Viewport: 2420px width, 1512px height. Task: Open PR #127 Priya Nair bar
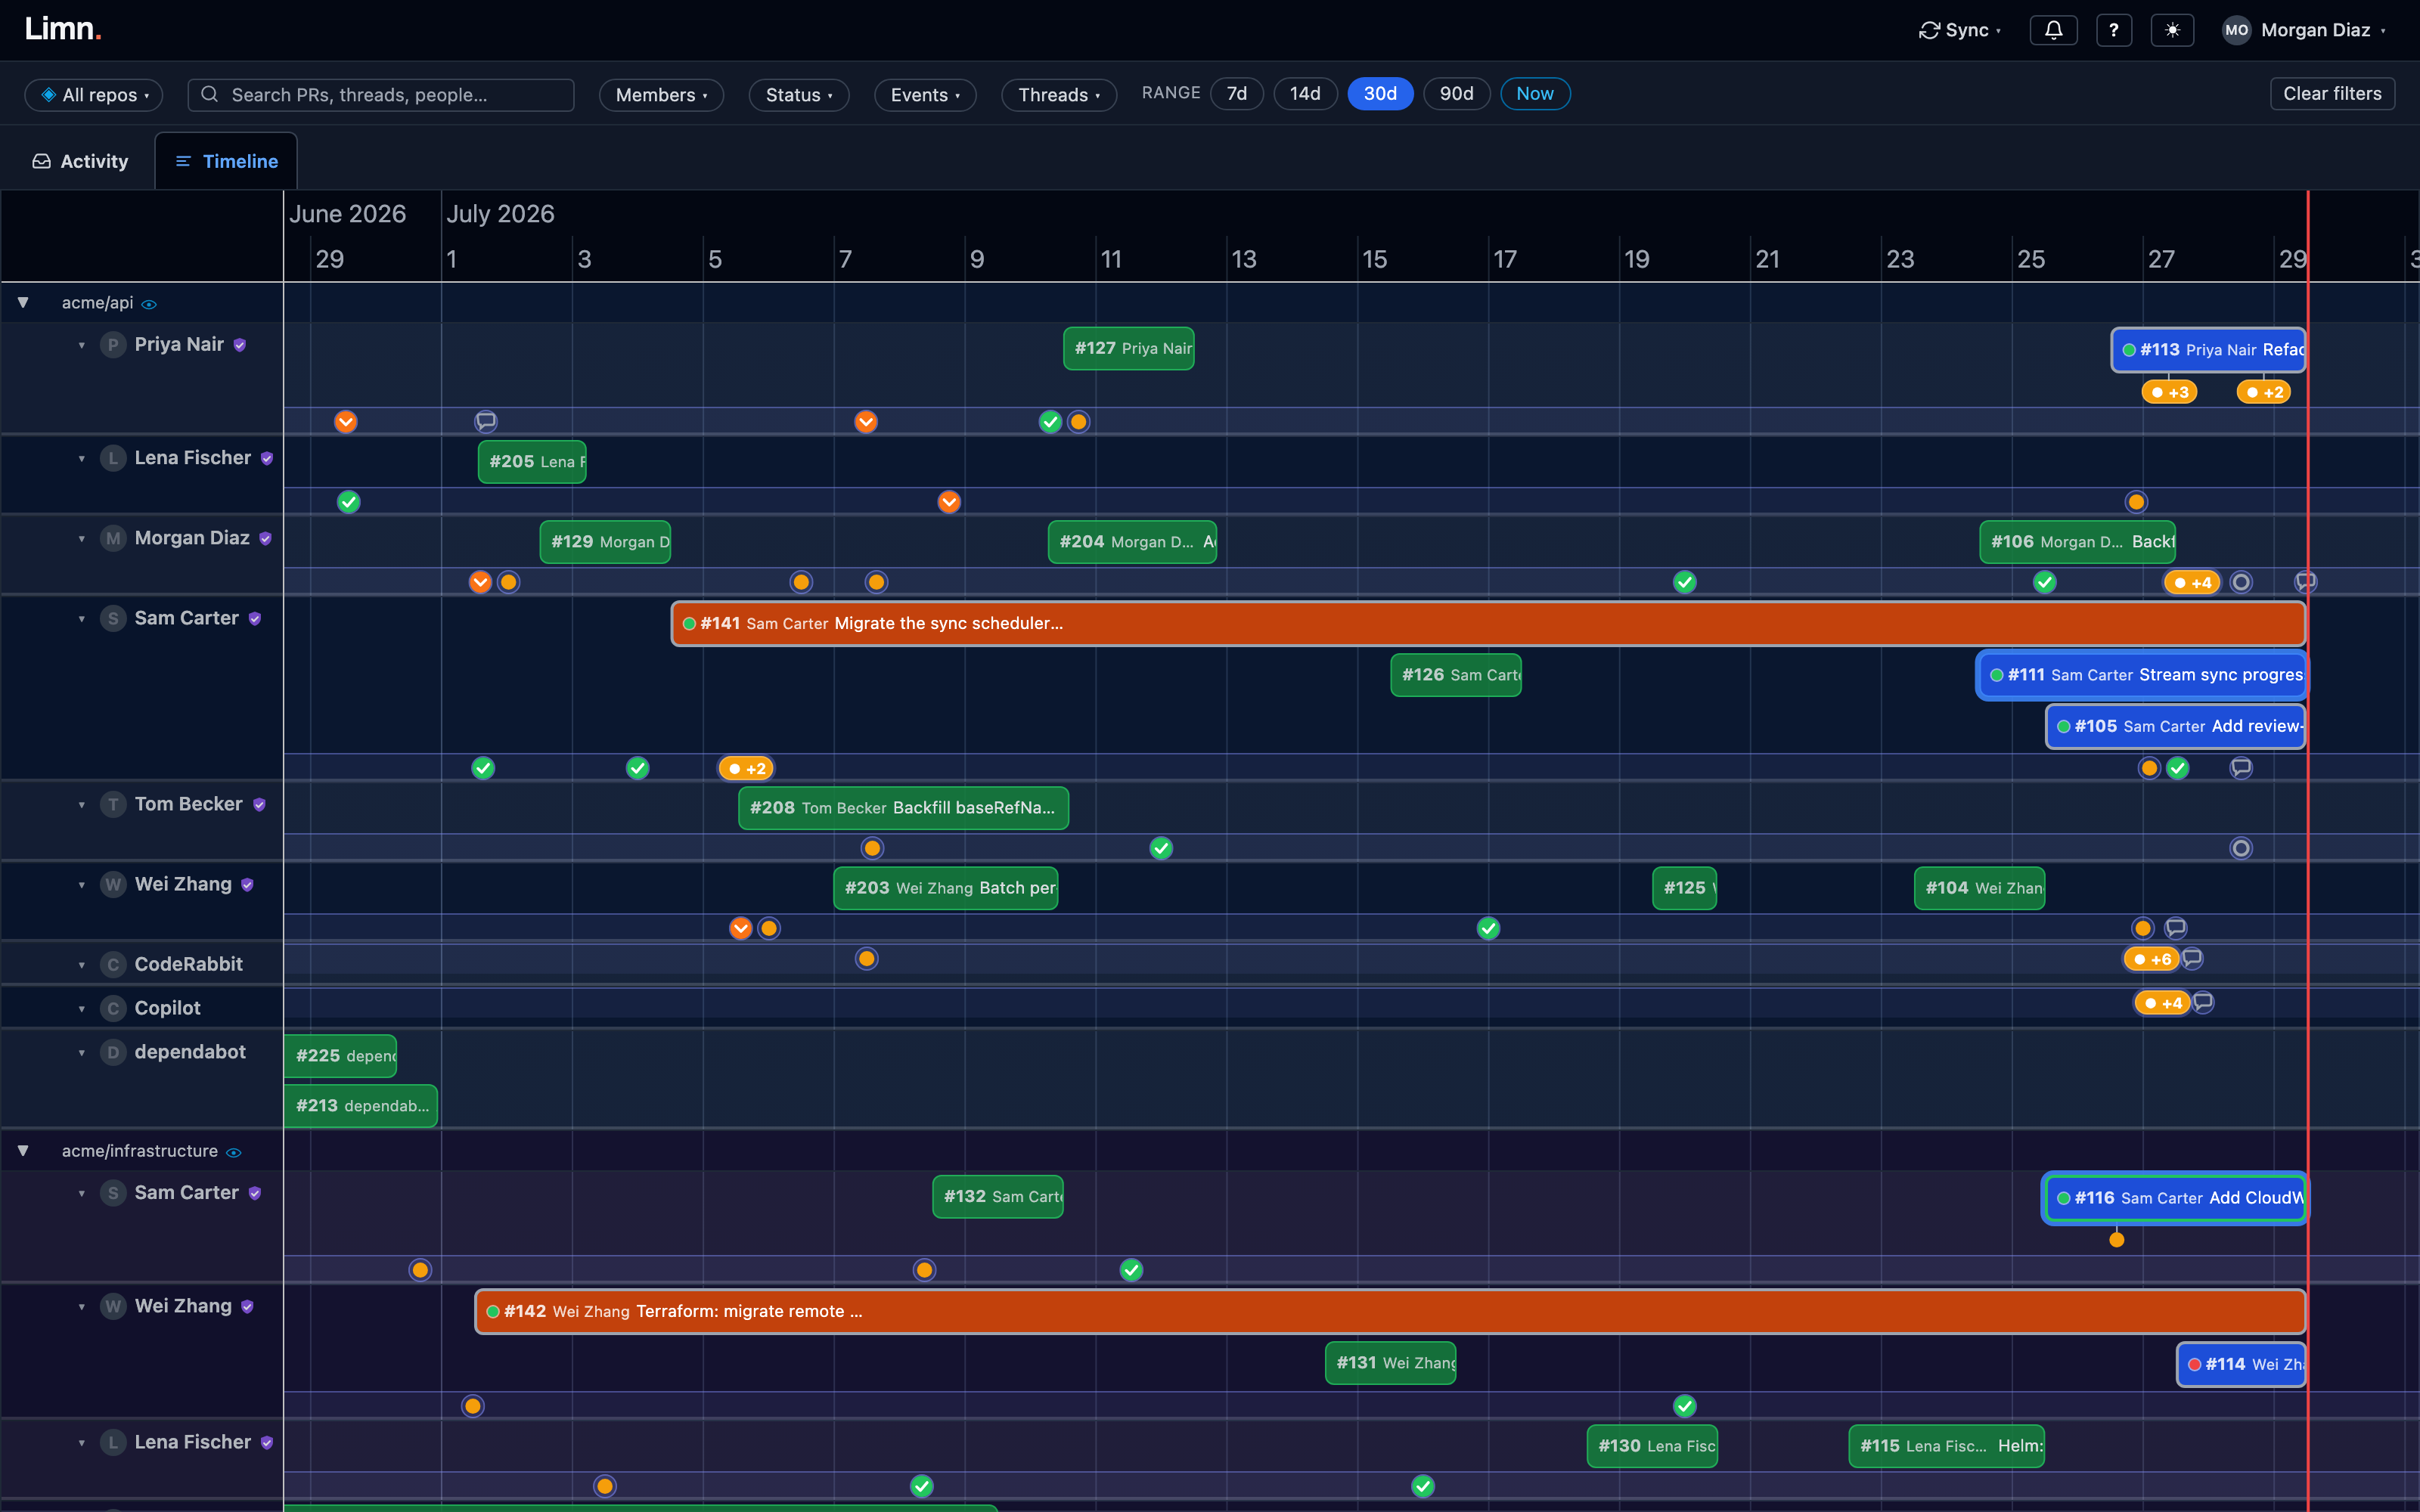click(1129, 348)
